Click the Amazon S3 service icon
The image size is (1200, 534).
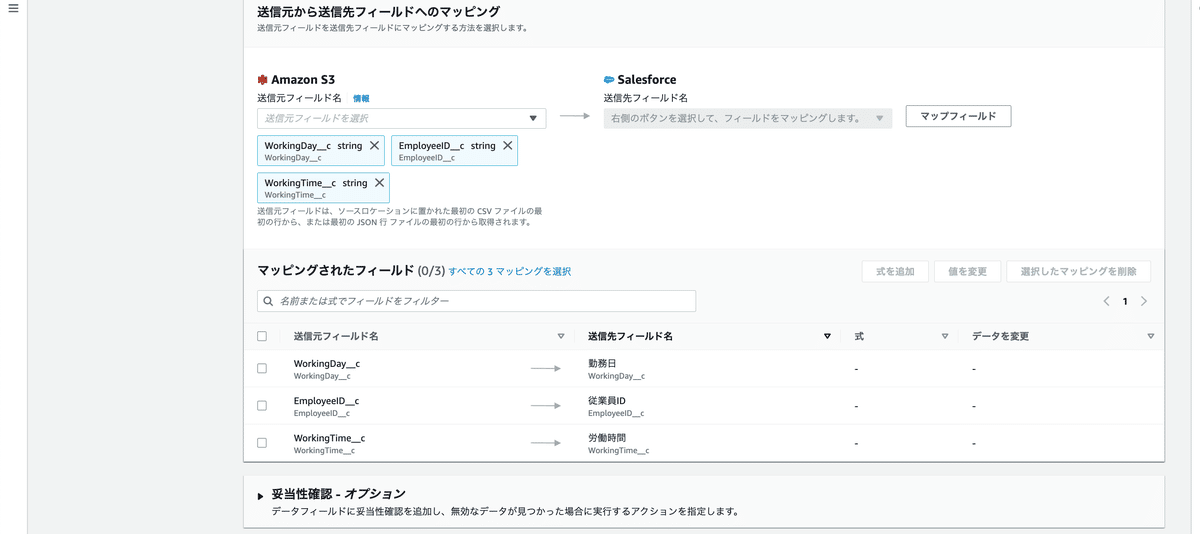(263, 79)
